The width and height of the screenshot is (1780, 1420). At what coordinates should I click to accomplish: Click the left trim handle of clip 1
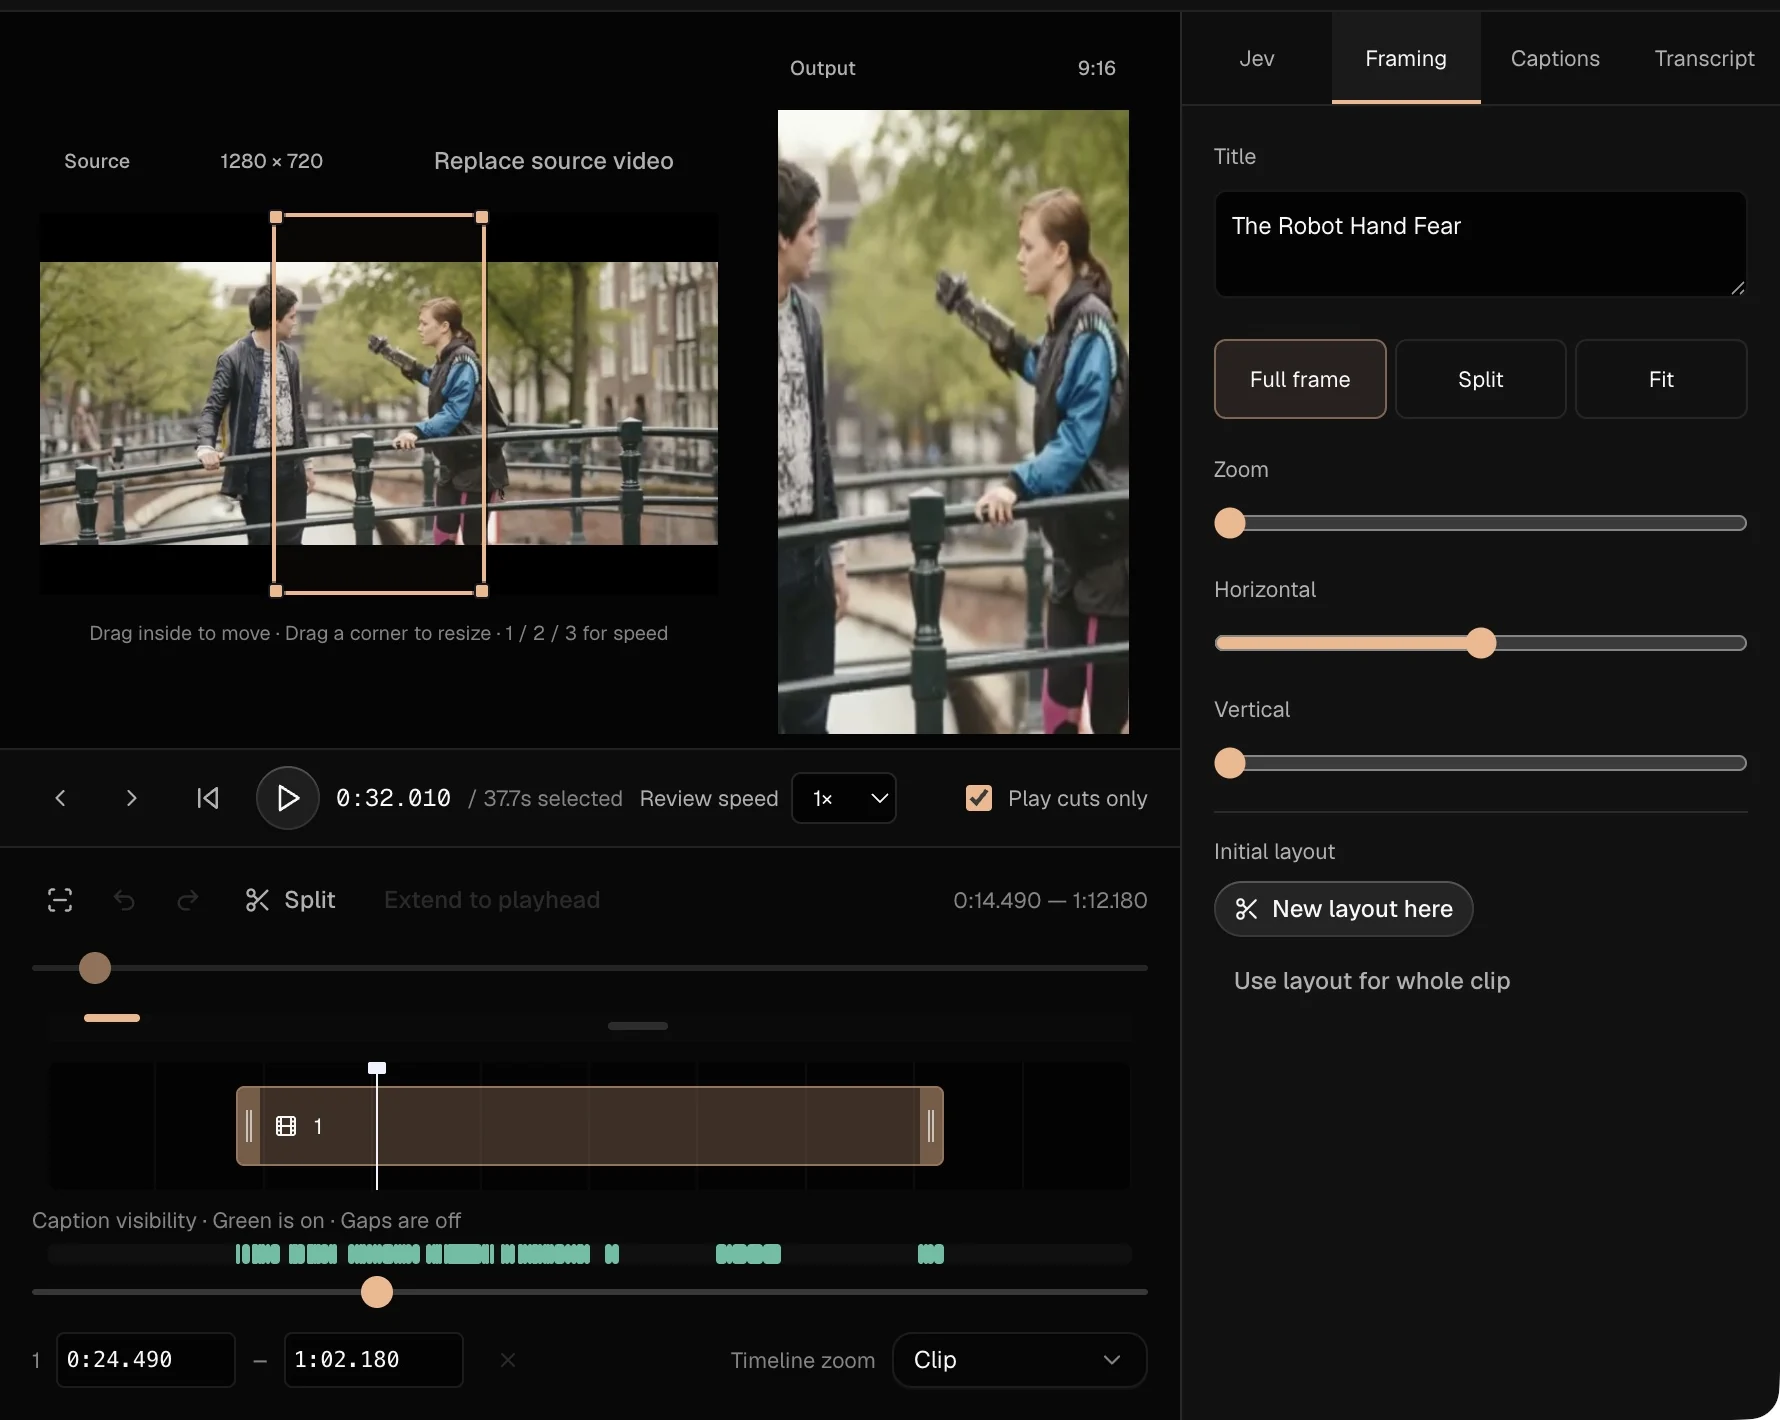[249, 1126]
